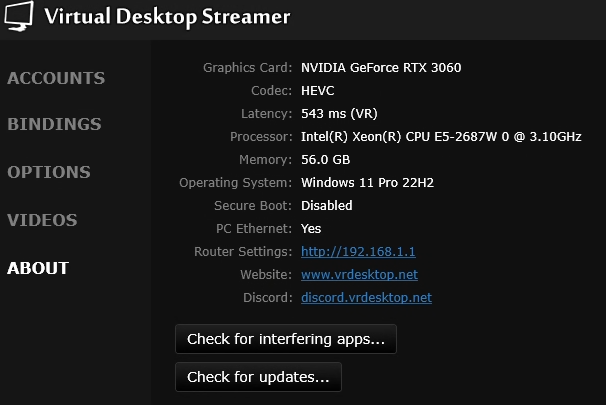This screenshot has width=606, height=405.
Task: Switch to the BINDINGS tab
Action: tap(54, 125)
